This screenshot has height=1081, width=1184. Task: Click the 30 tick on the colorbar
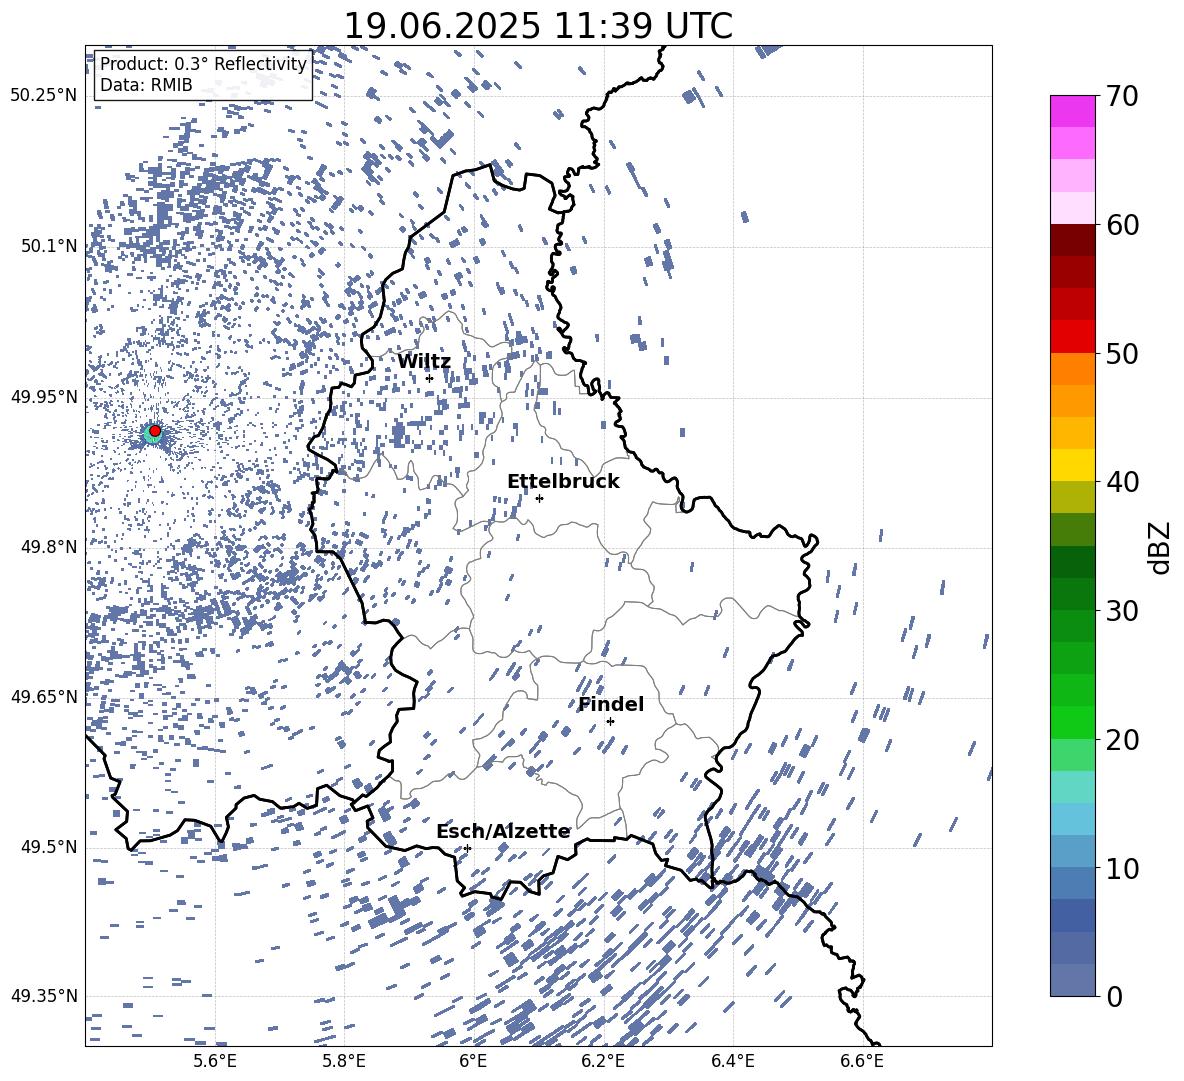pos(1122,610)
